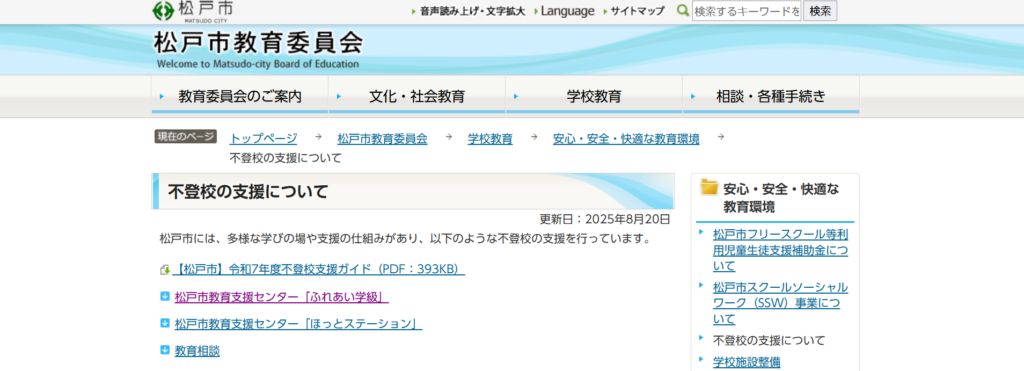Click the yellow folder icon in sidebar
This screenshot has height=371, width=1024.
[x=709, y=188]
